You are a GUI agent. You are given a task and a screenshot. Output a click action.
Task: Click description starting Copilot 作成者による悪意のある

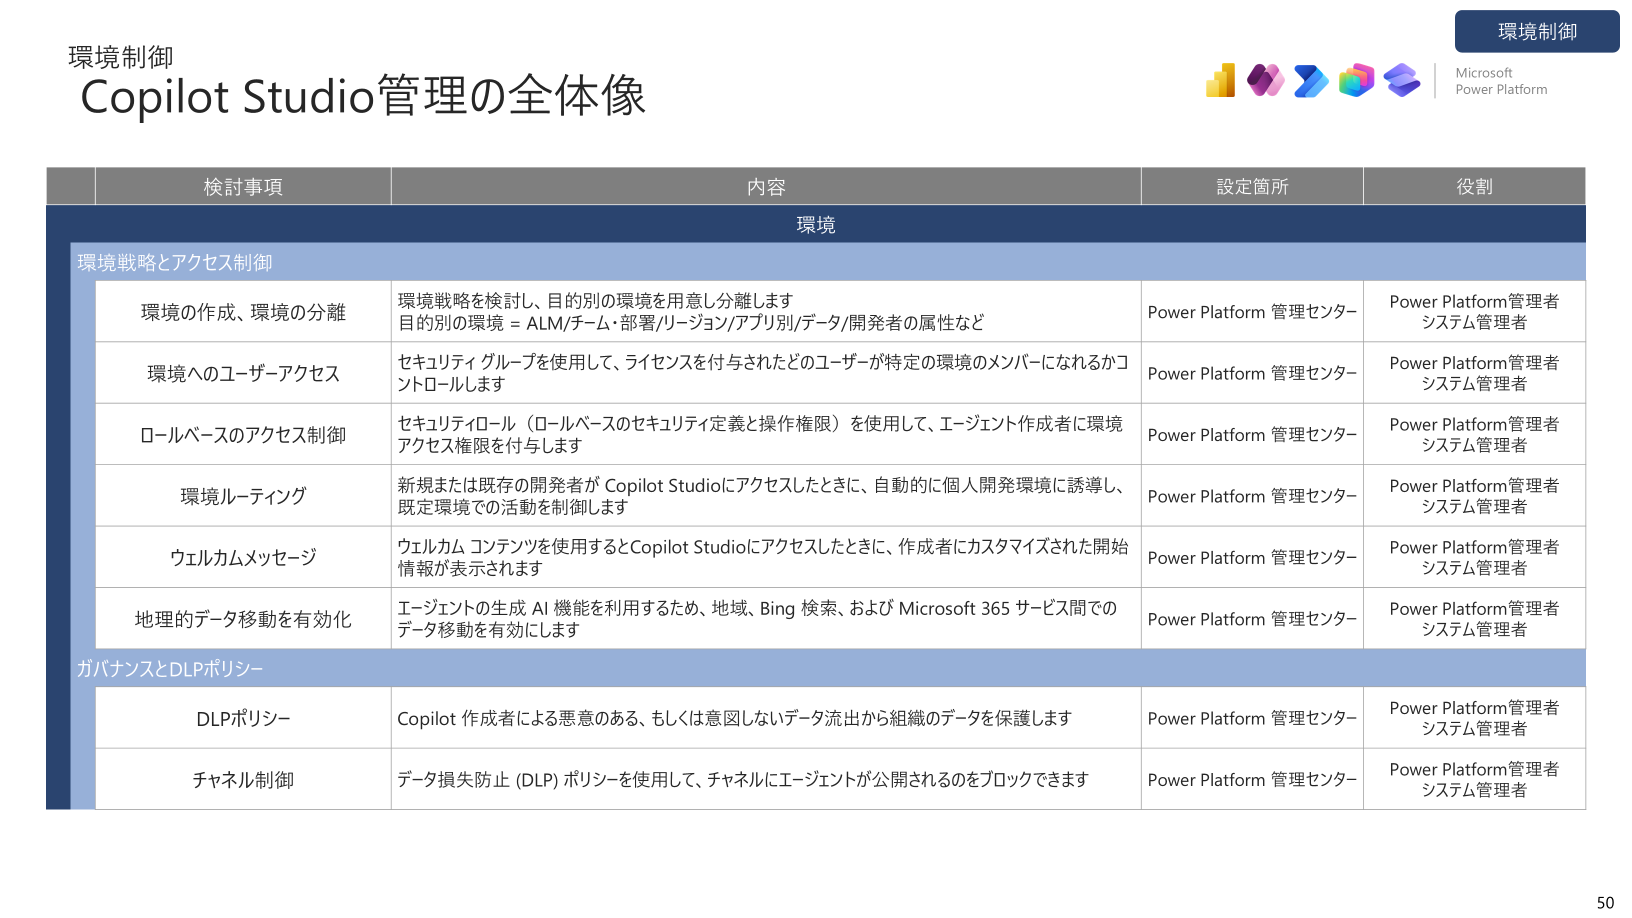click(x=766, y=718)
